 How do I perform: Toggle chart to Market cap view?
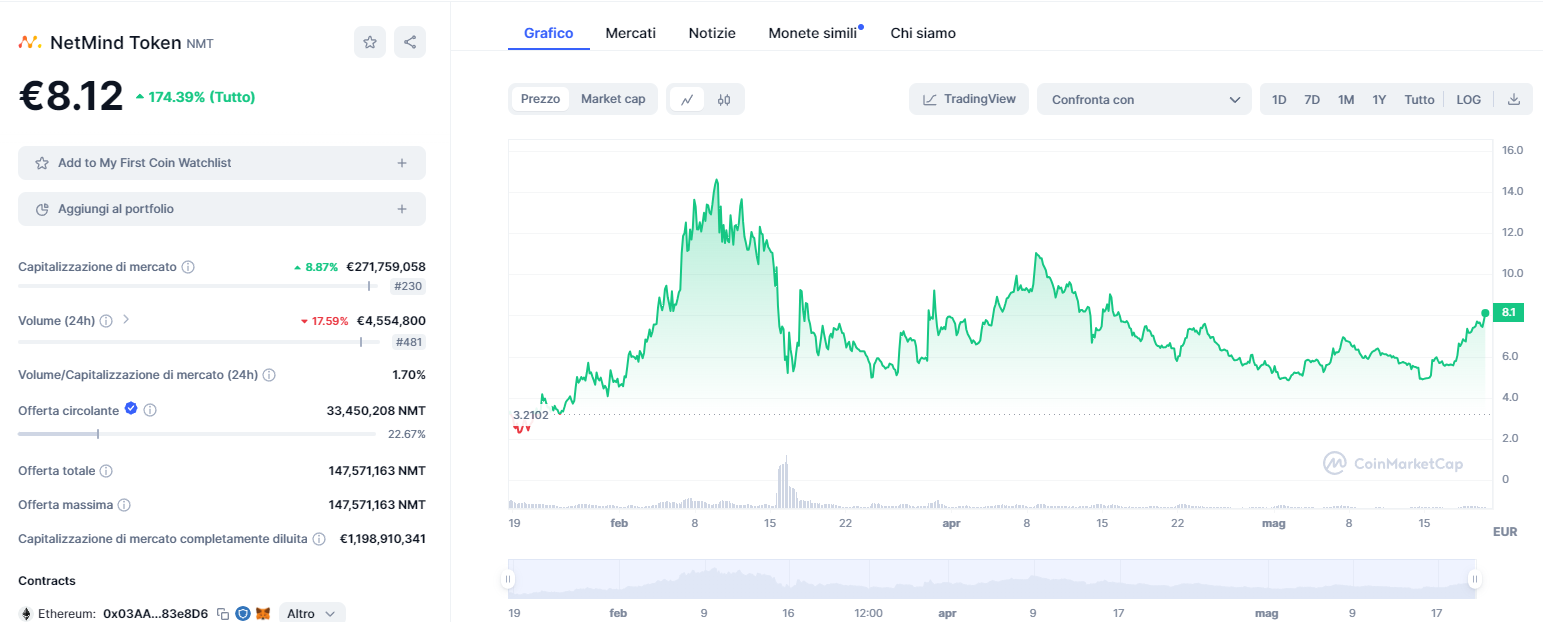(613, 99)
